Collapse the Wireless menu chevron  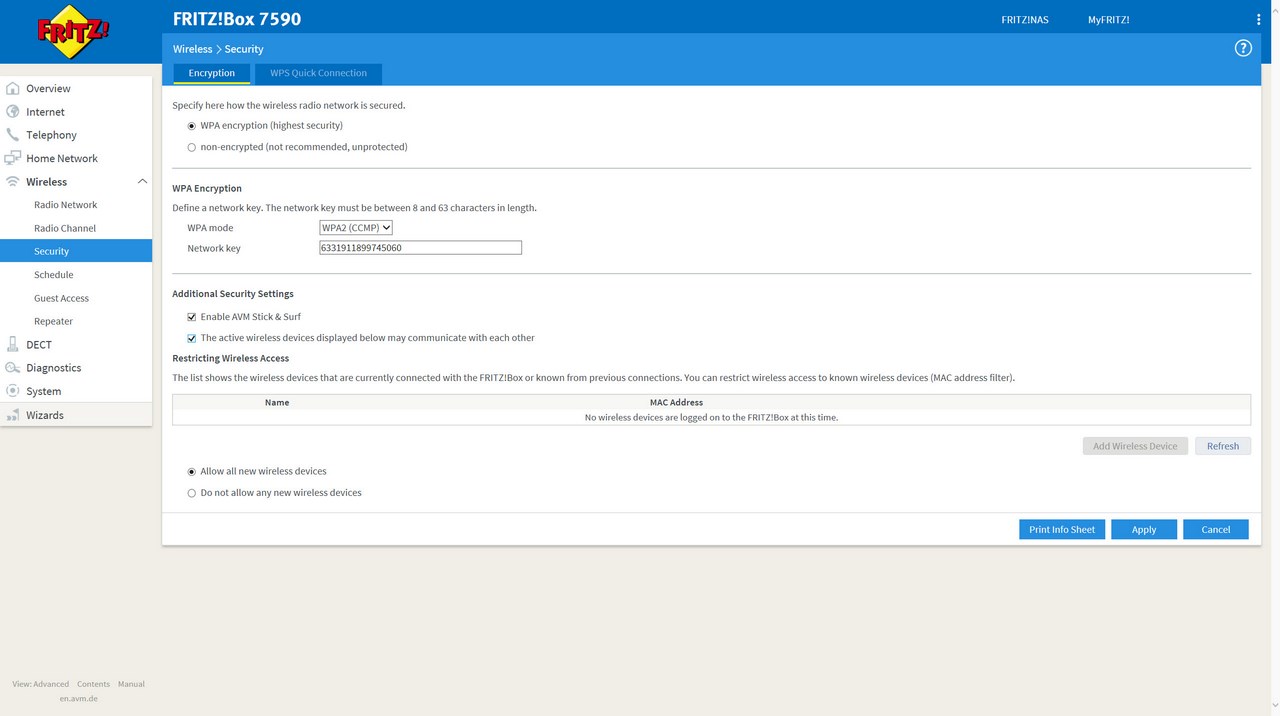(x=142, y=181)
